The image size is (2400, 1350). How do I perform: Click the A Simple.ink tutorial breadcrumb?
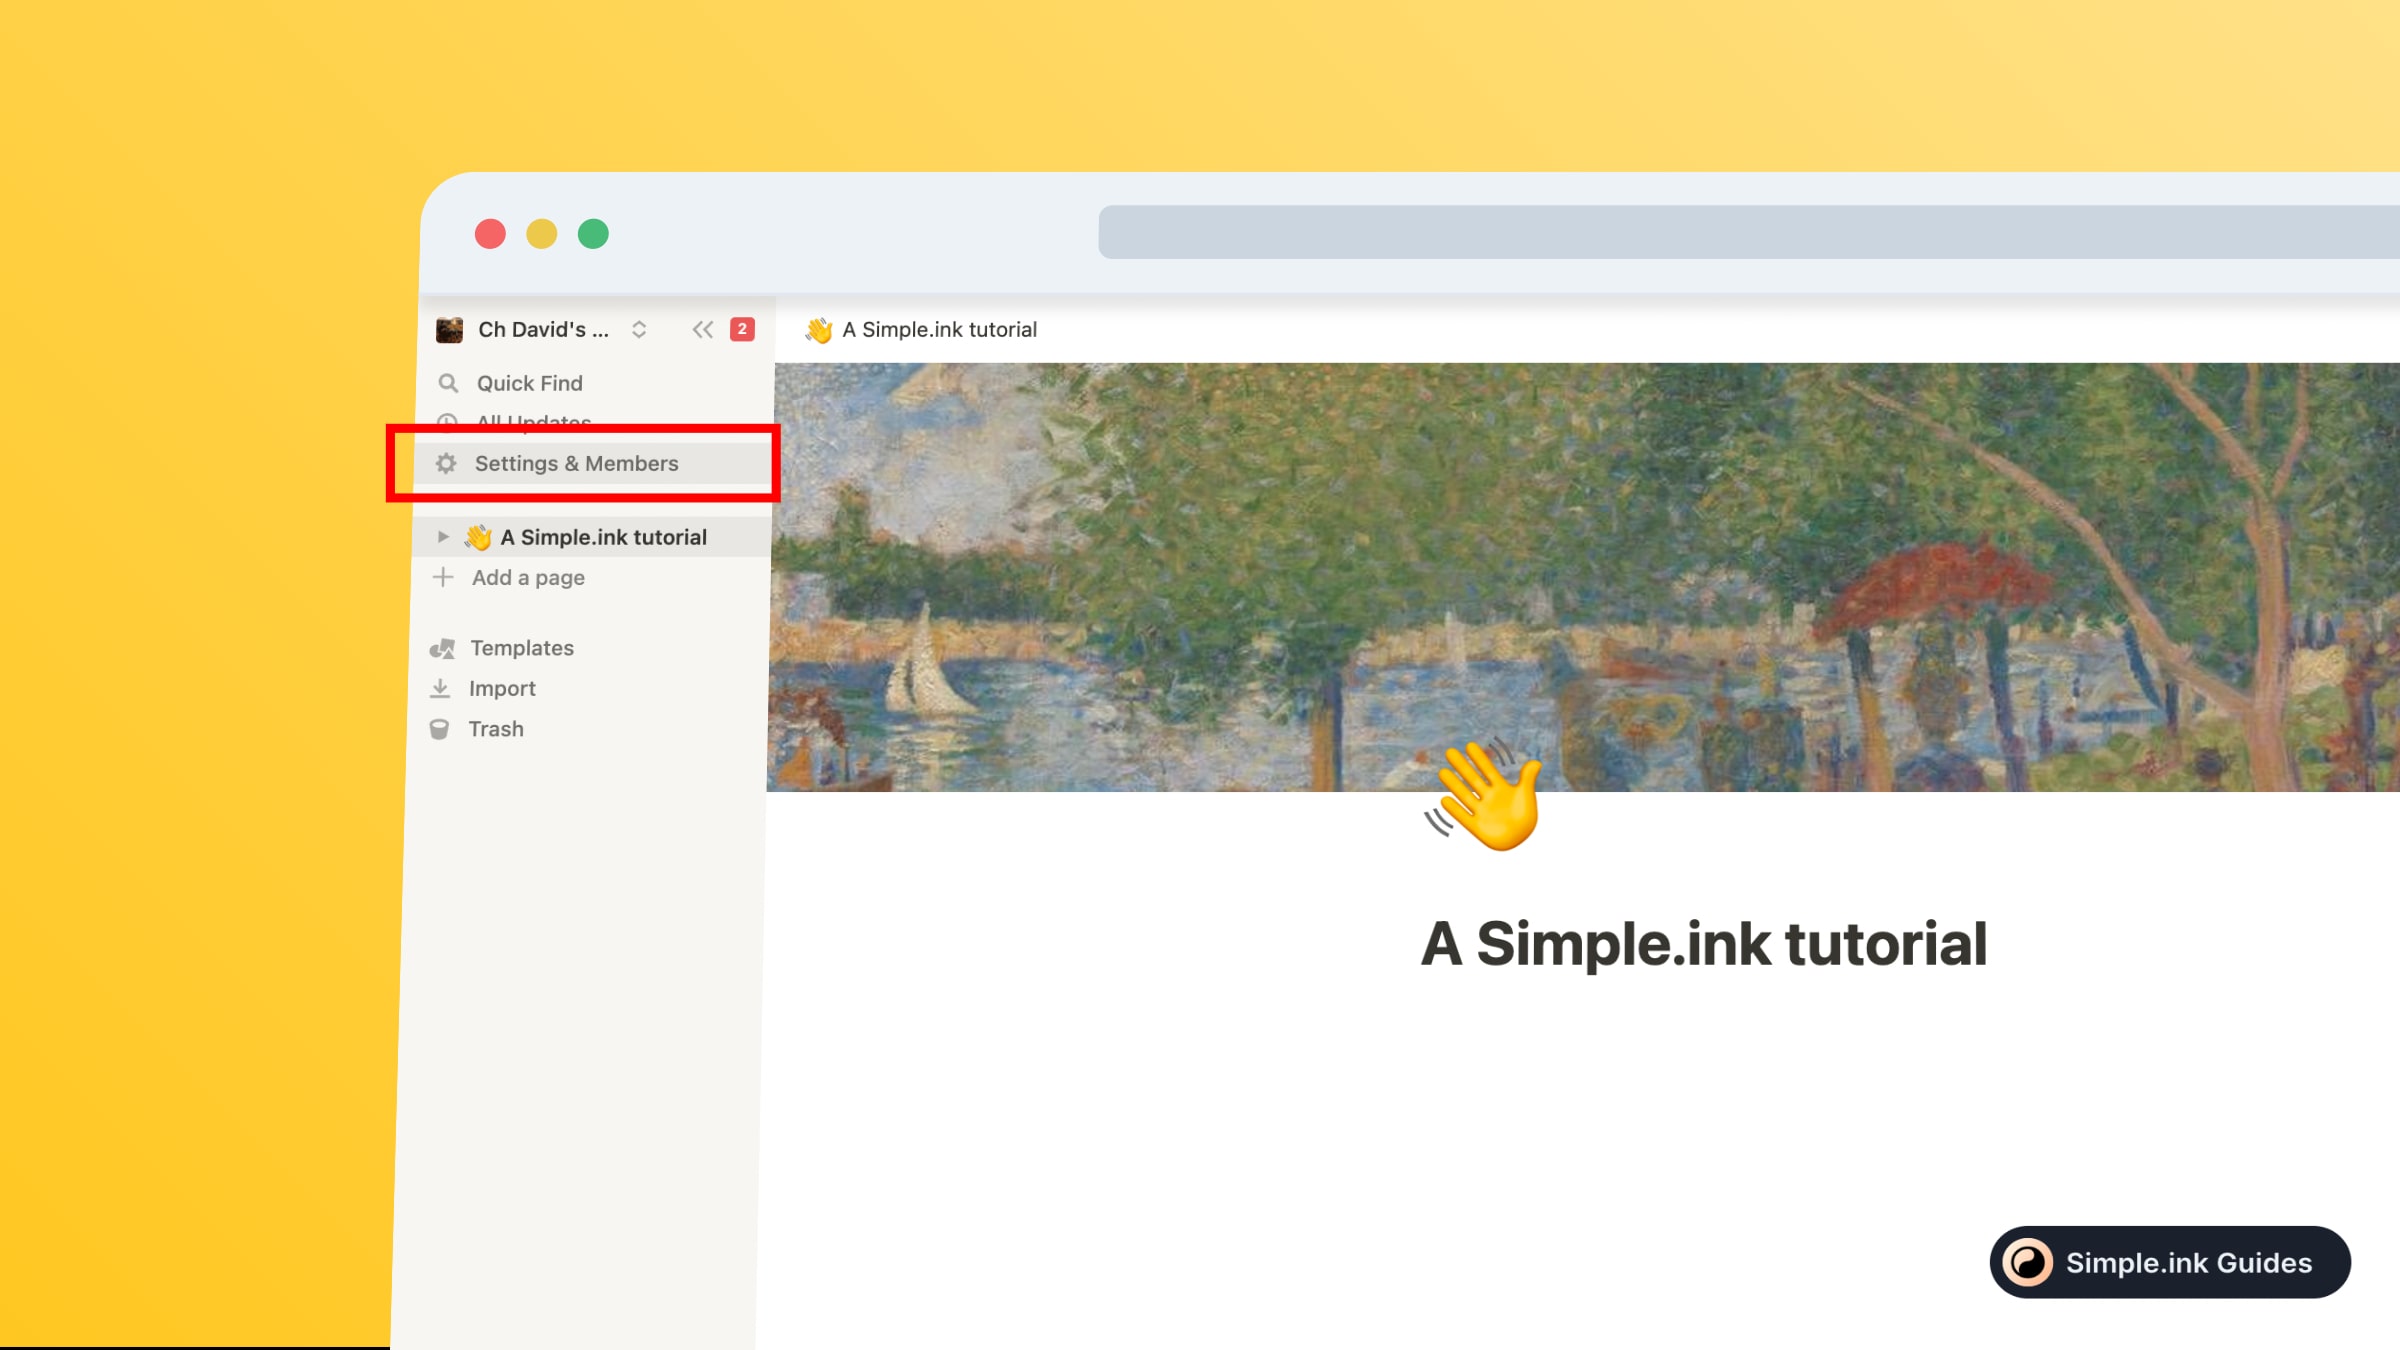click(938, 329)
